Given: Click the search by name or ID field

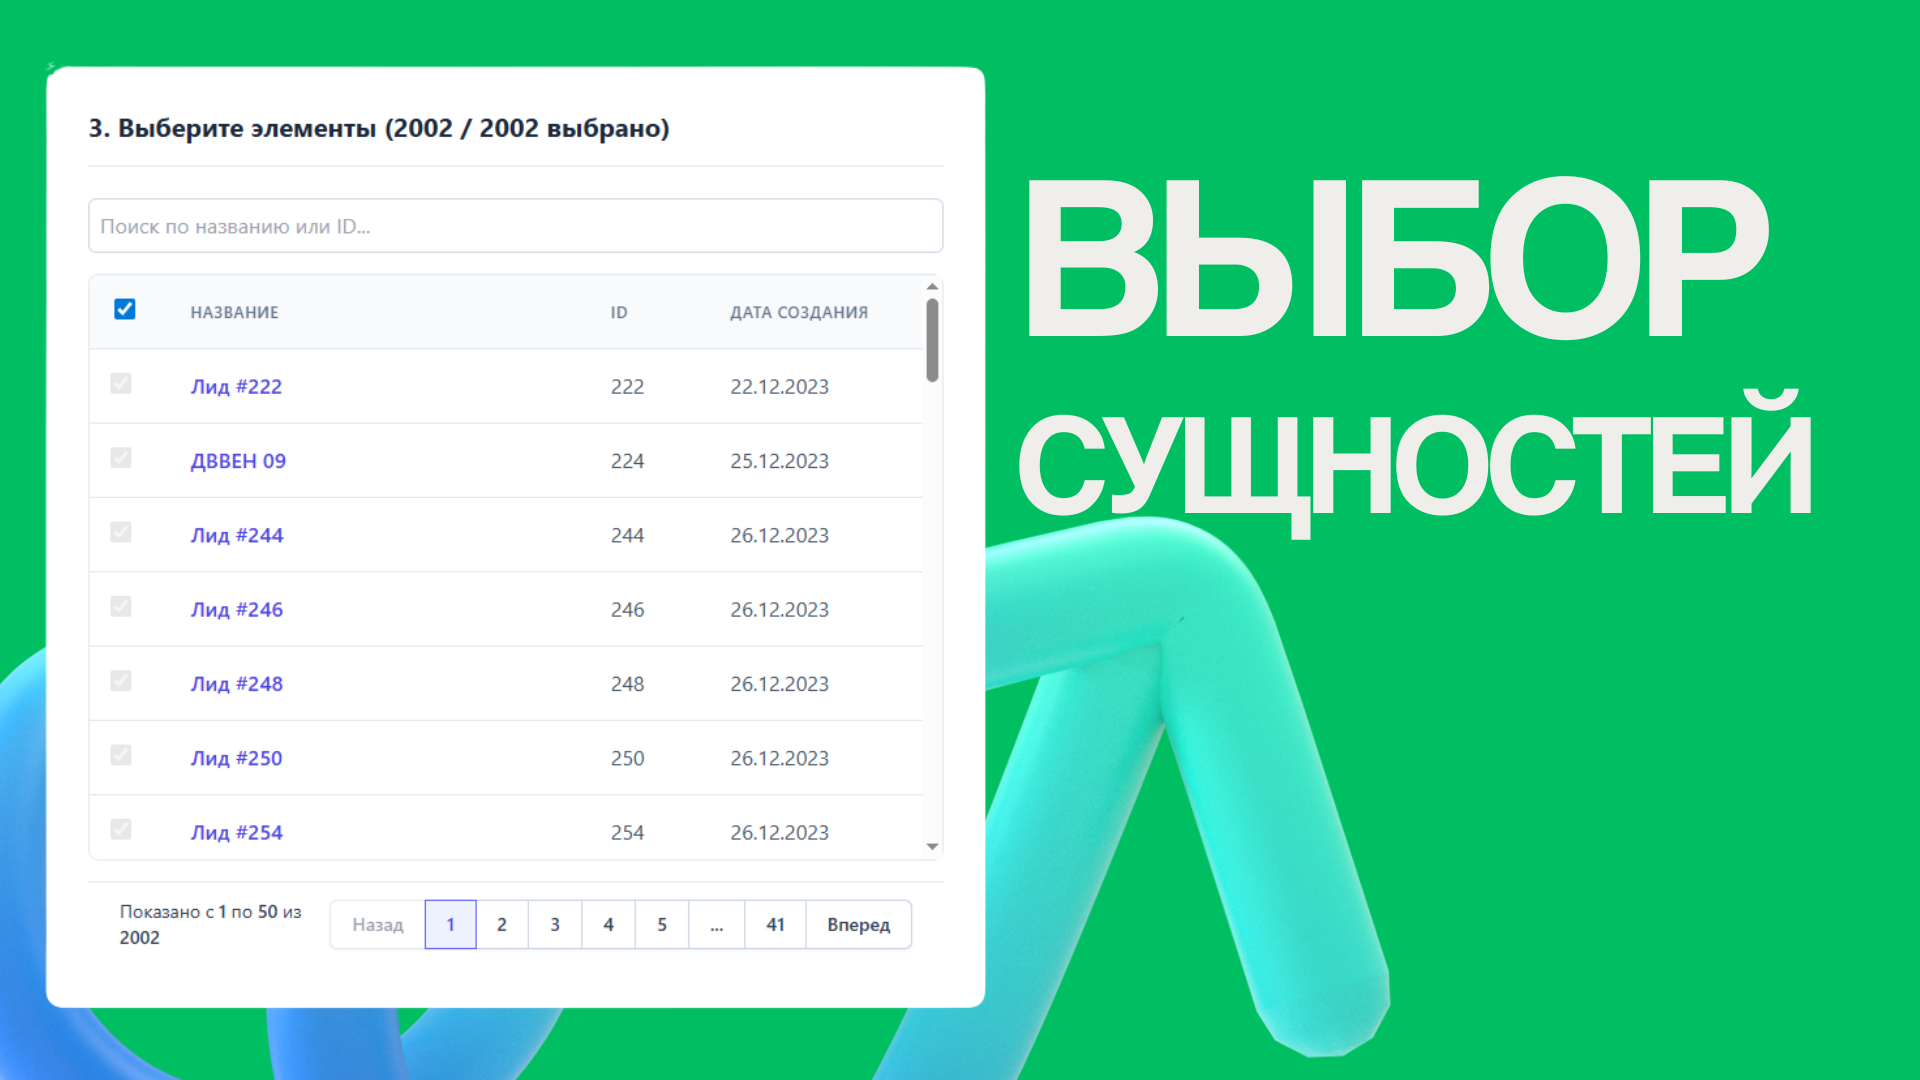Looking at the screenshot, I should point(515,226).
